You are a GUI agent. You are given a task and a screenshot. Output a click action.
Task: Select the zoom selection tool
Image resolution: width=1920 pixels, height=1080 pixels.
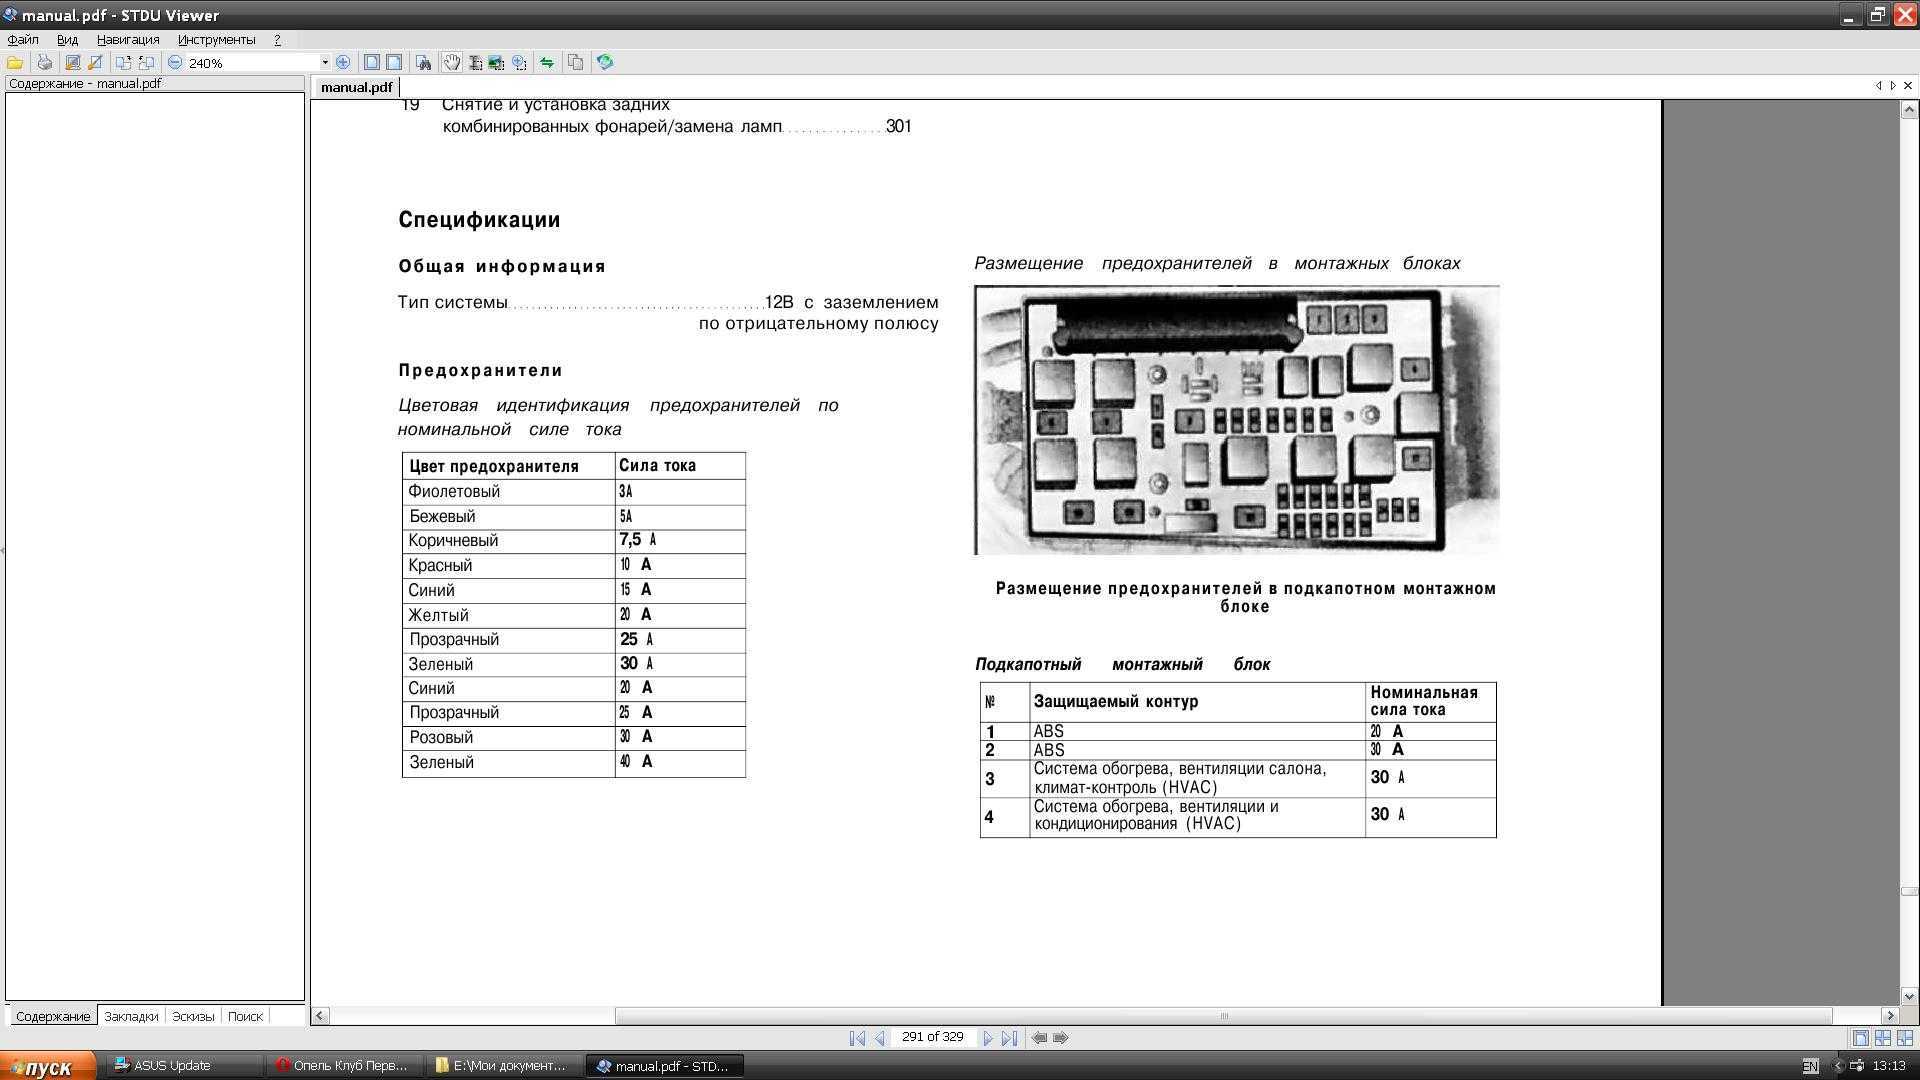519,62
